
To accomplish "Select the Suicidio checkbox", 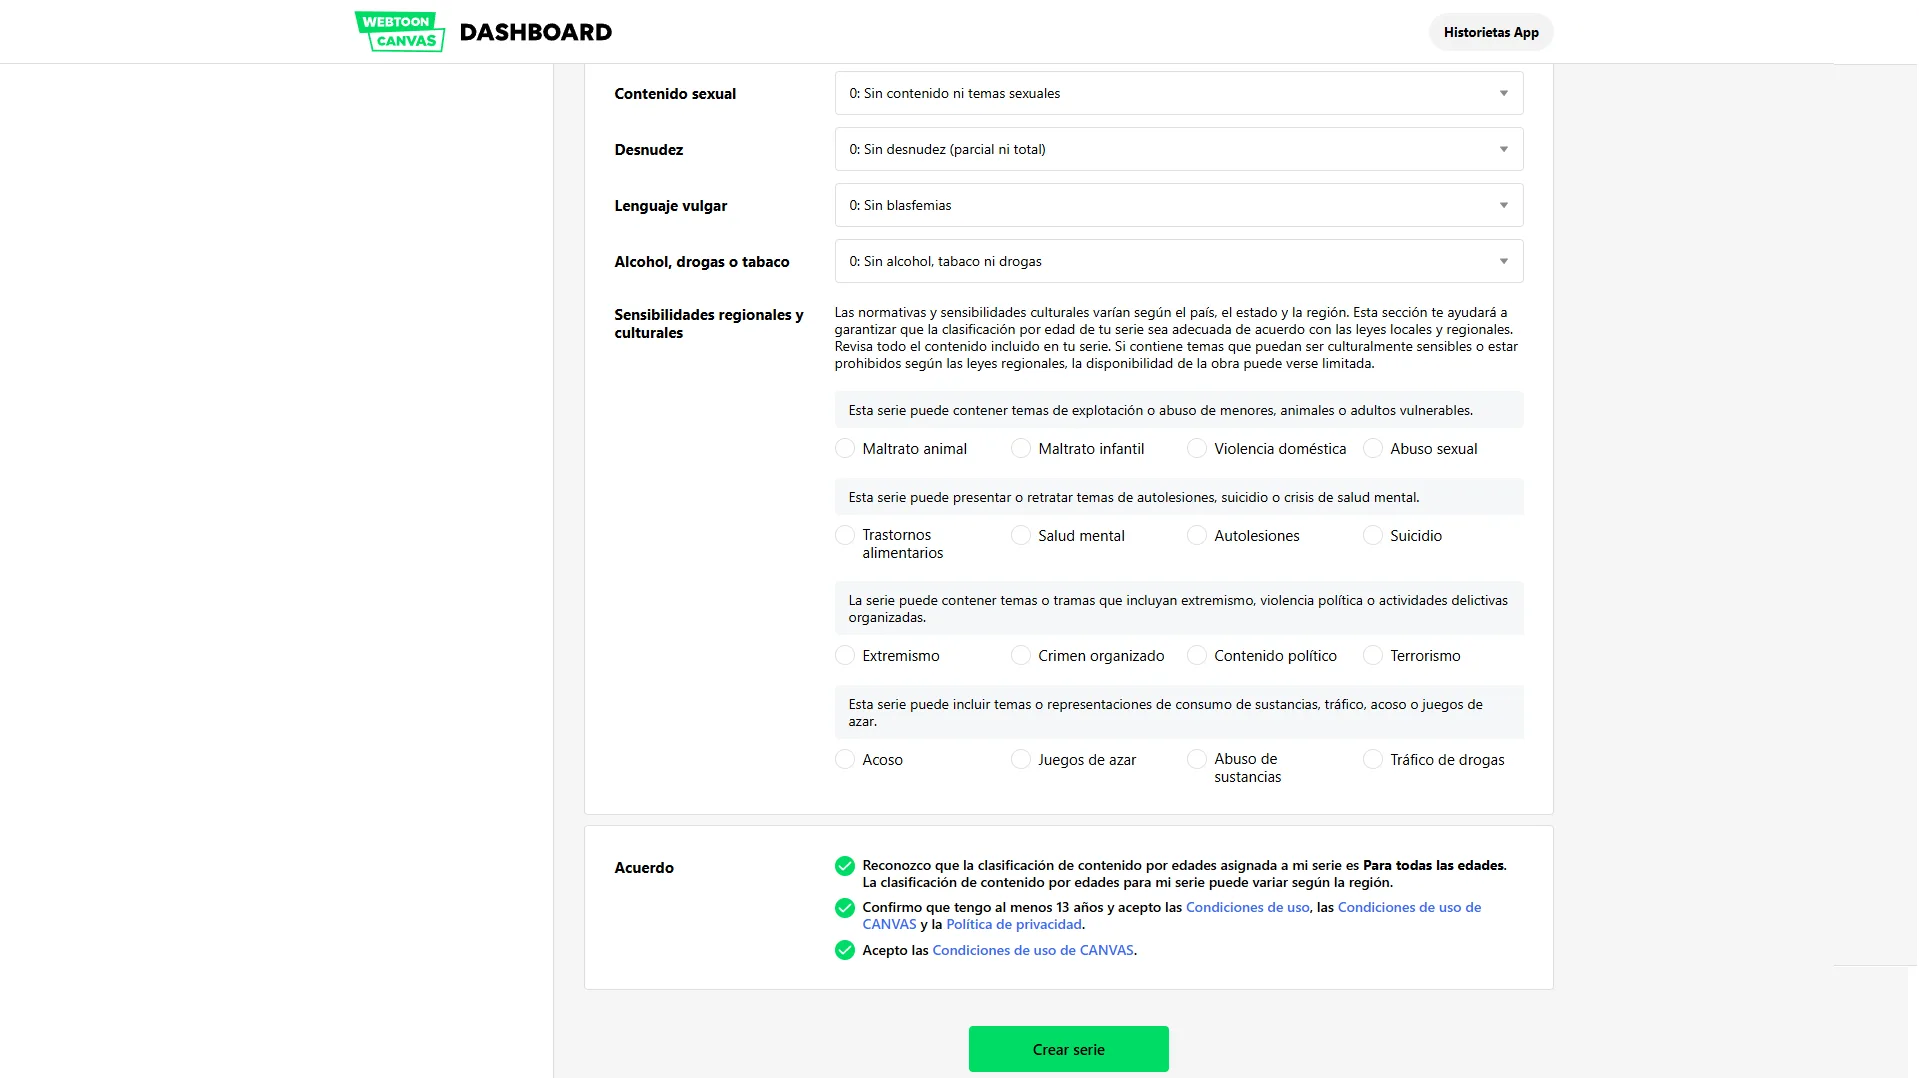I will point(1373,536).
